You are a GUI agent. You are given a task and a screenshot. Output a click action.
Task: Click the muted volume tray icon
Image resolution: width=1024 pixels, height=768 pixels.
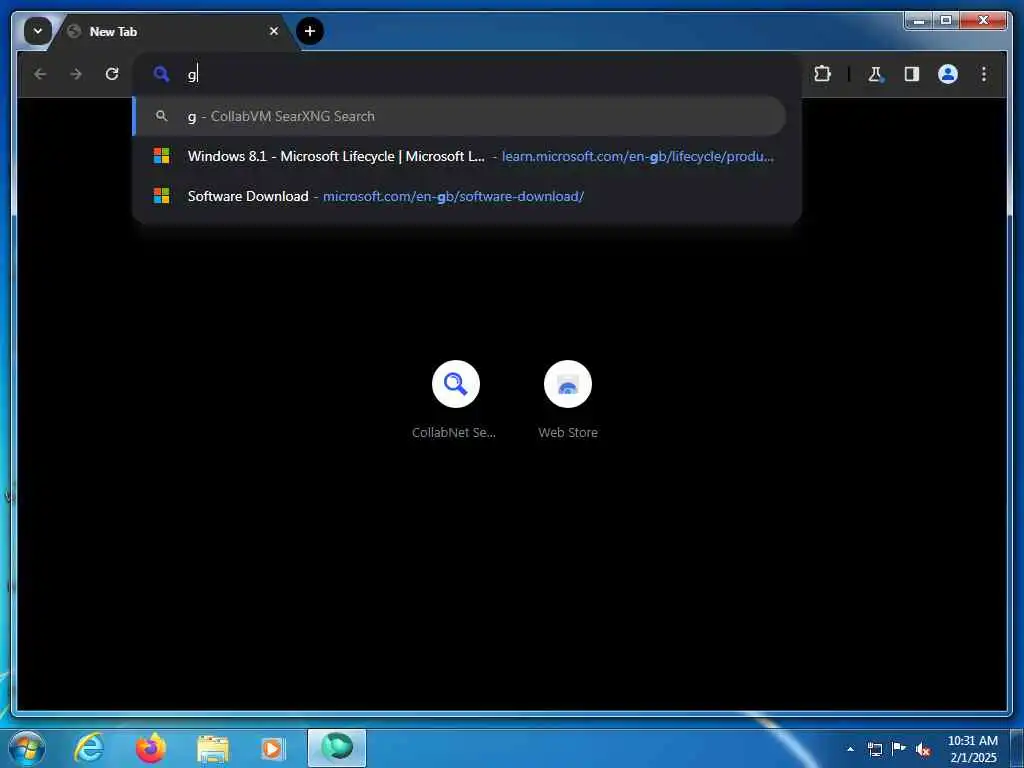[x=923, y=749]
